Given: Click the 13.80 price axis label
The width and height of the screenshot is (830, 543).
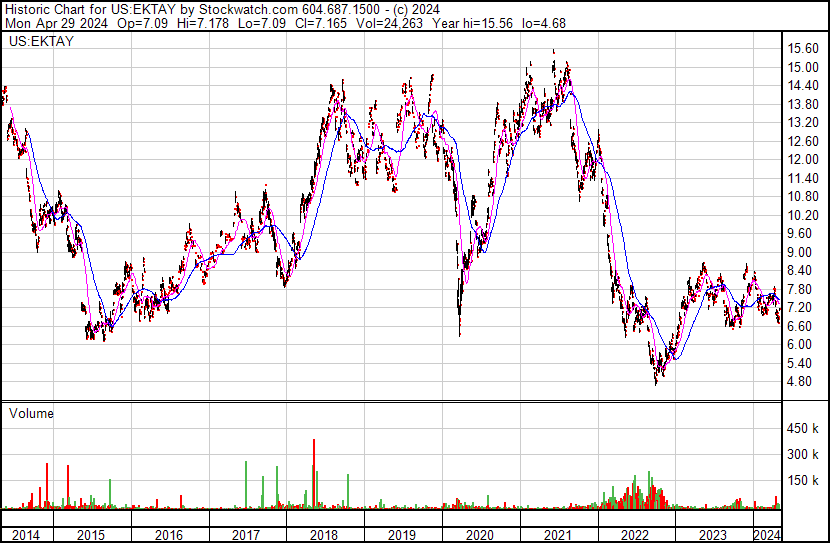Looking at the screenshot, I should pos(803,104).
